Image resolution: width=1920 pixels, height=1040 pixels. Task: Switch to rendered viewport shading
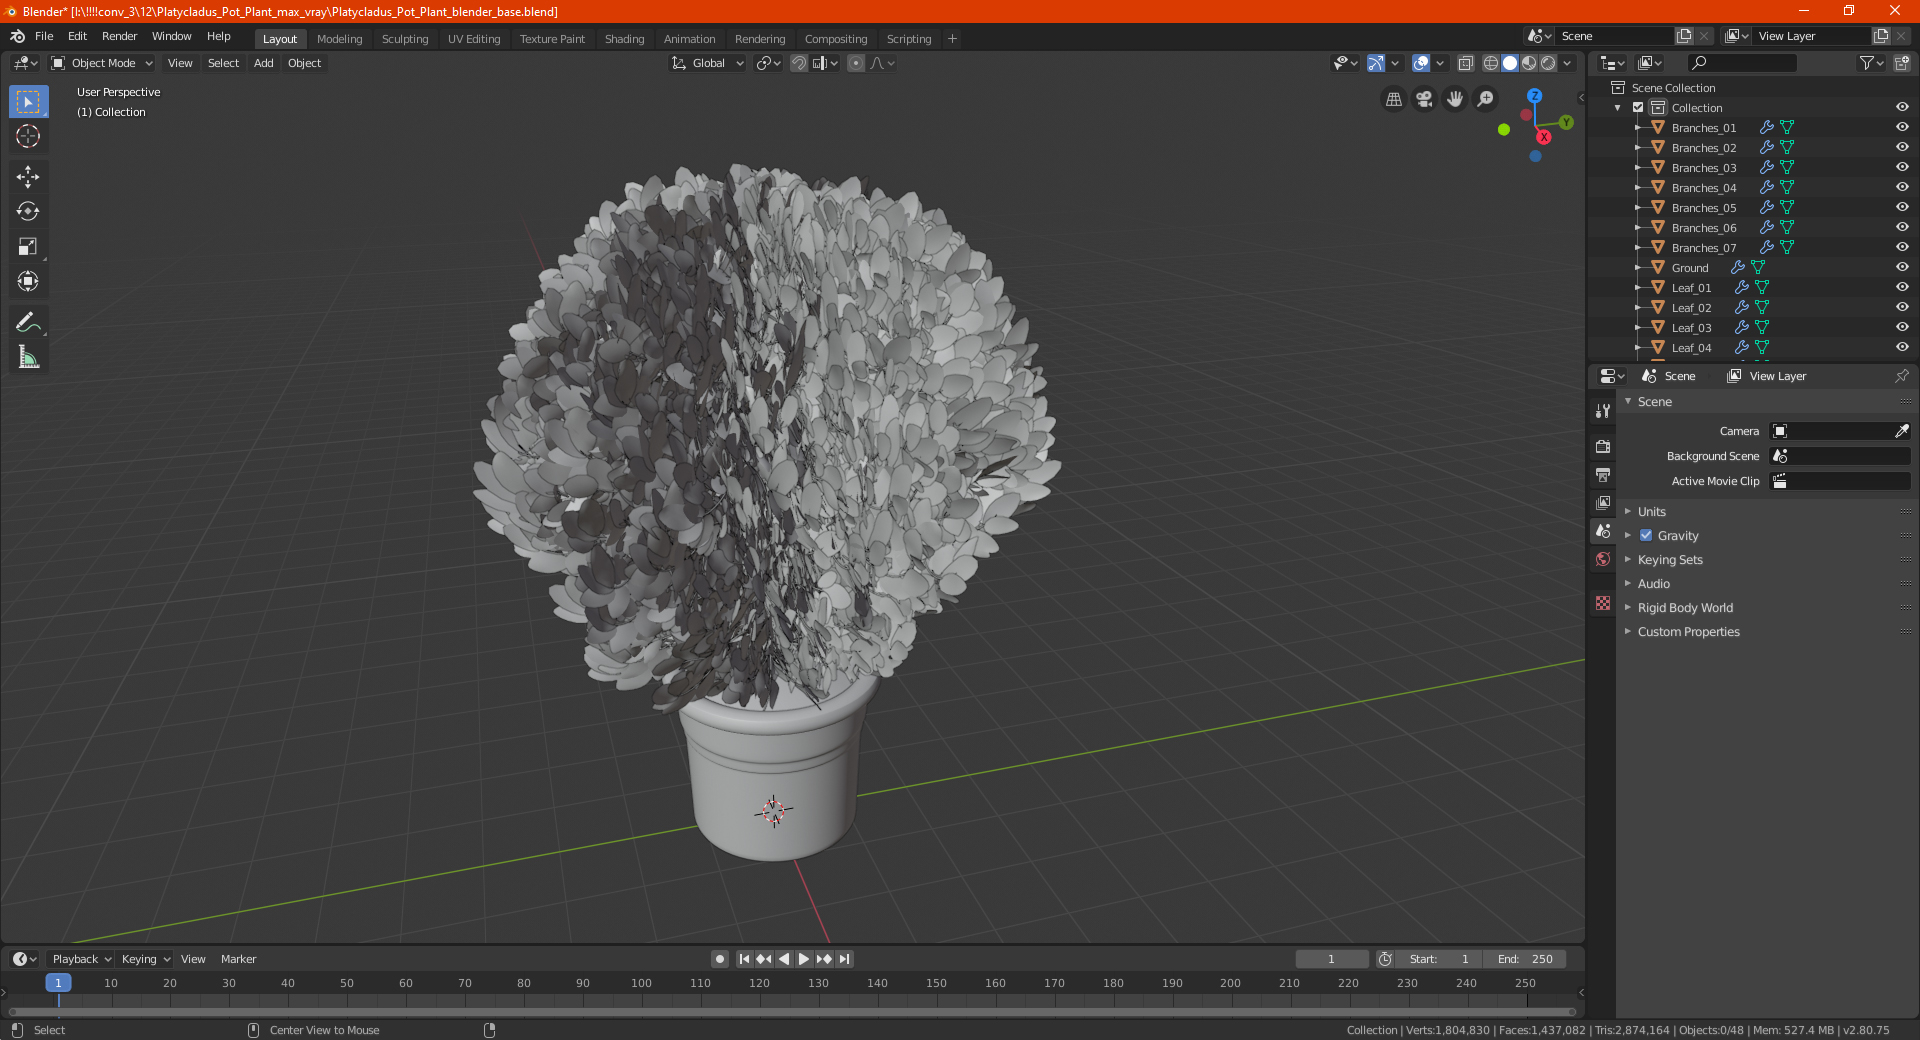coord(1548,63)
